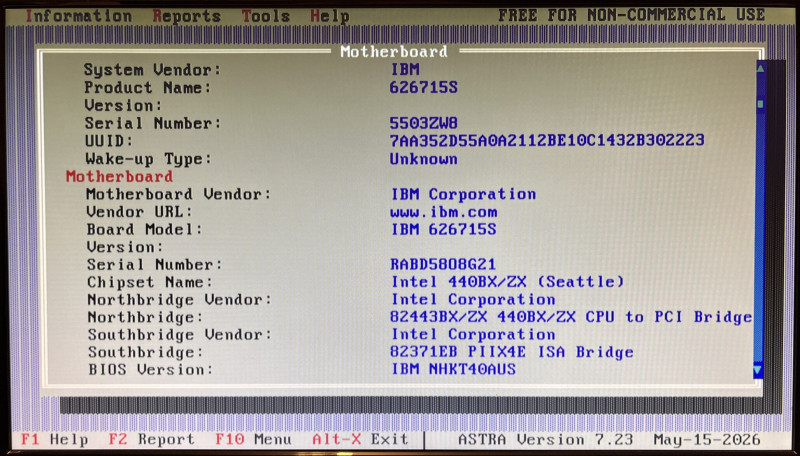
Task: Click the Board Model label
Action: click(x=144, y=230)
